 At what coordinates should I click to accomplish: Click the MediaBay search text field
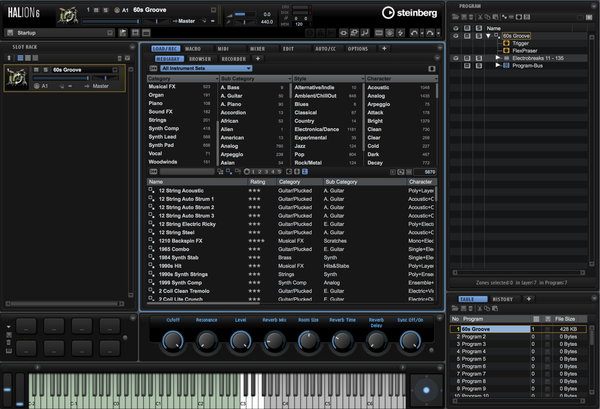pos(187,172)
